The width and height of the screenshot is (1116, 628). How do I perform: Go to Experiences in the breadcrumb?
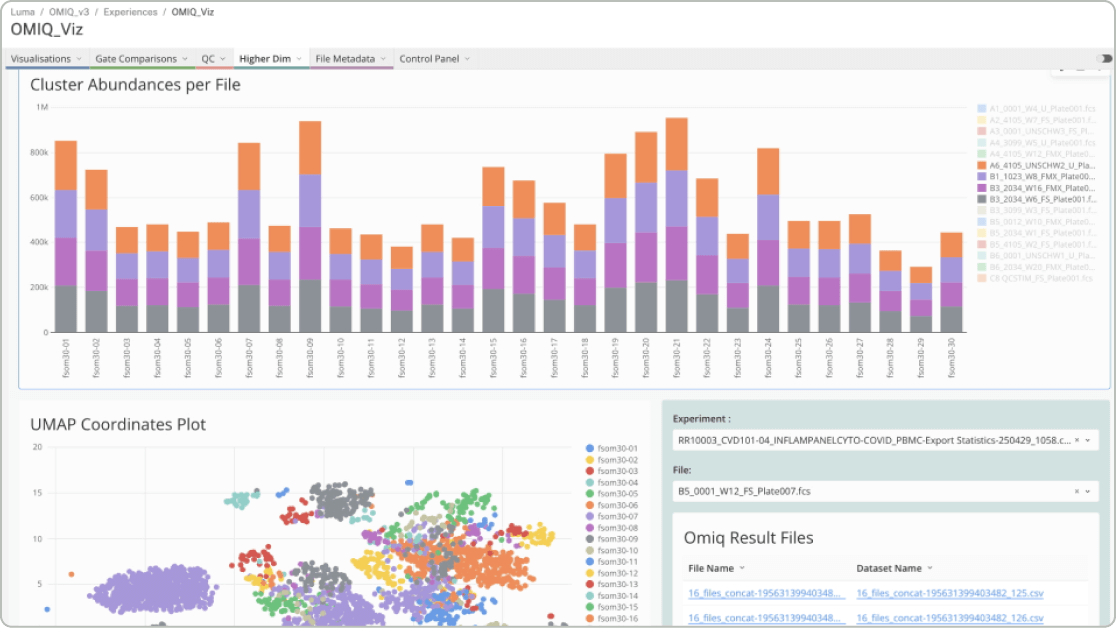[131, 12]
